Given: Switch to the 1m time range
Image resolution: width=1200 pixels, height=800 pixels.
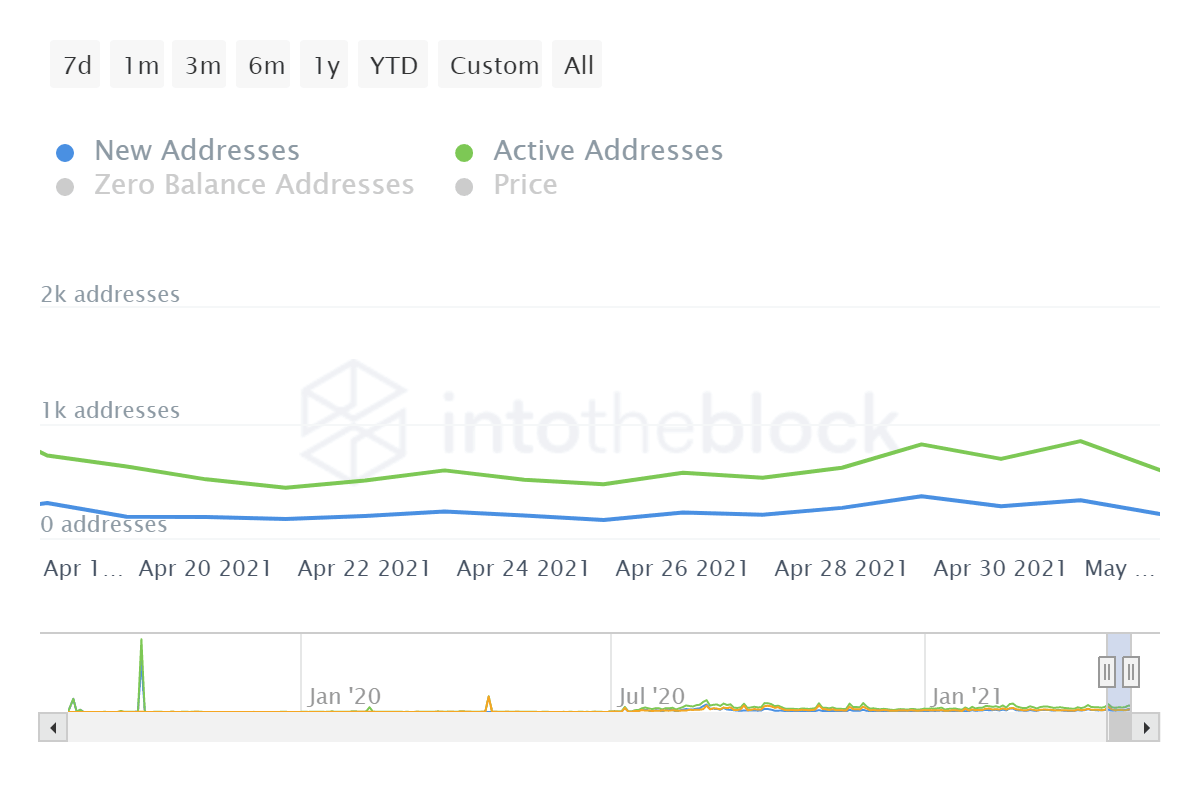Looking at the screenshot, I should pyautogui.click(x=140, y=65).
